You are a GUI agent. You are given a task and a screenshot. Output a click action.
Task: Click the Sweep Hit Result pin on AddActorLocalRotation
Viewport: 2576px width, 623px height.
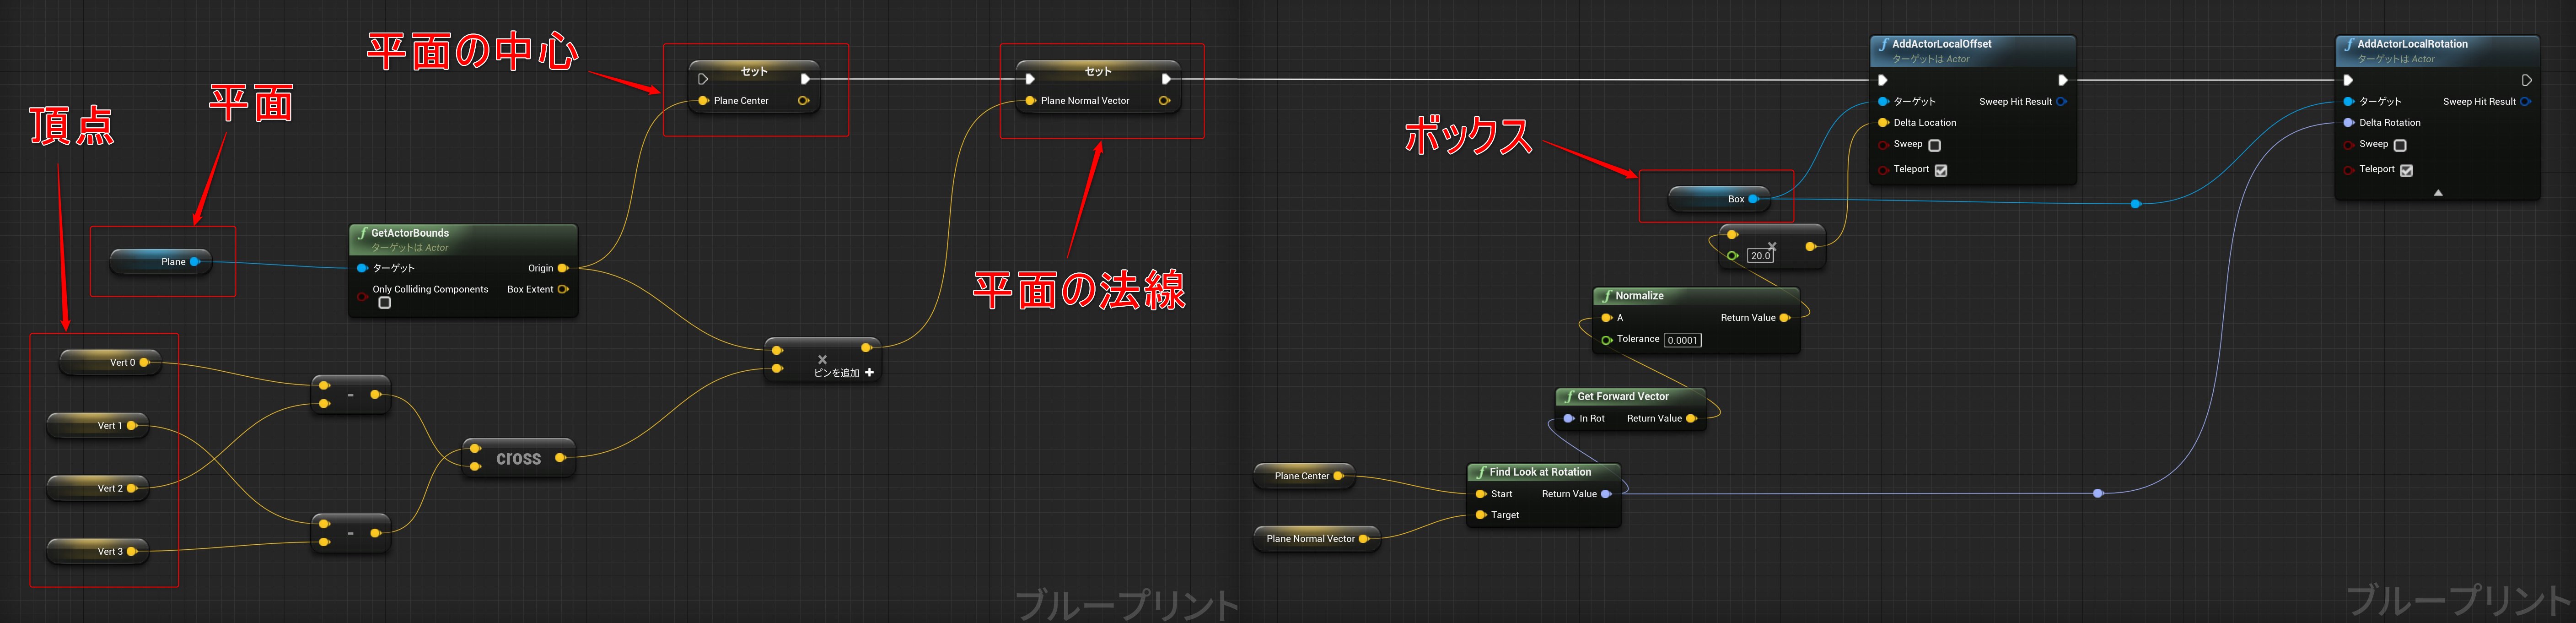(x=2525, y=101)
